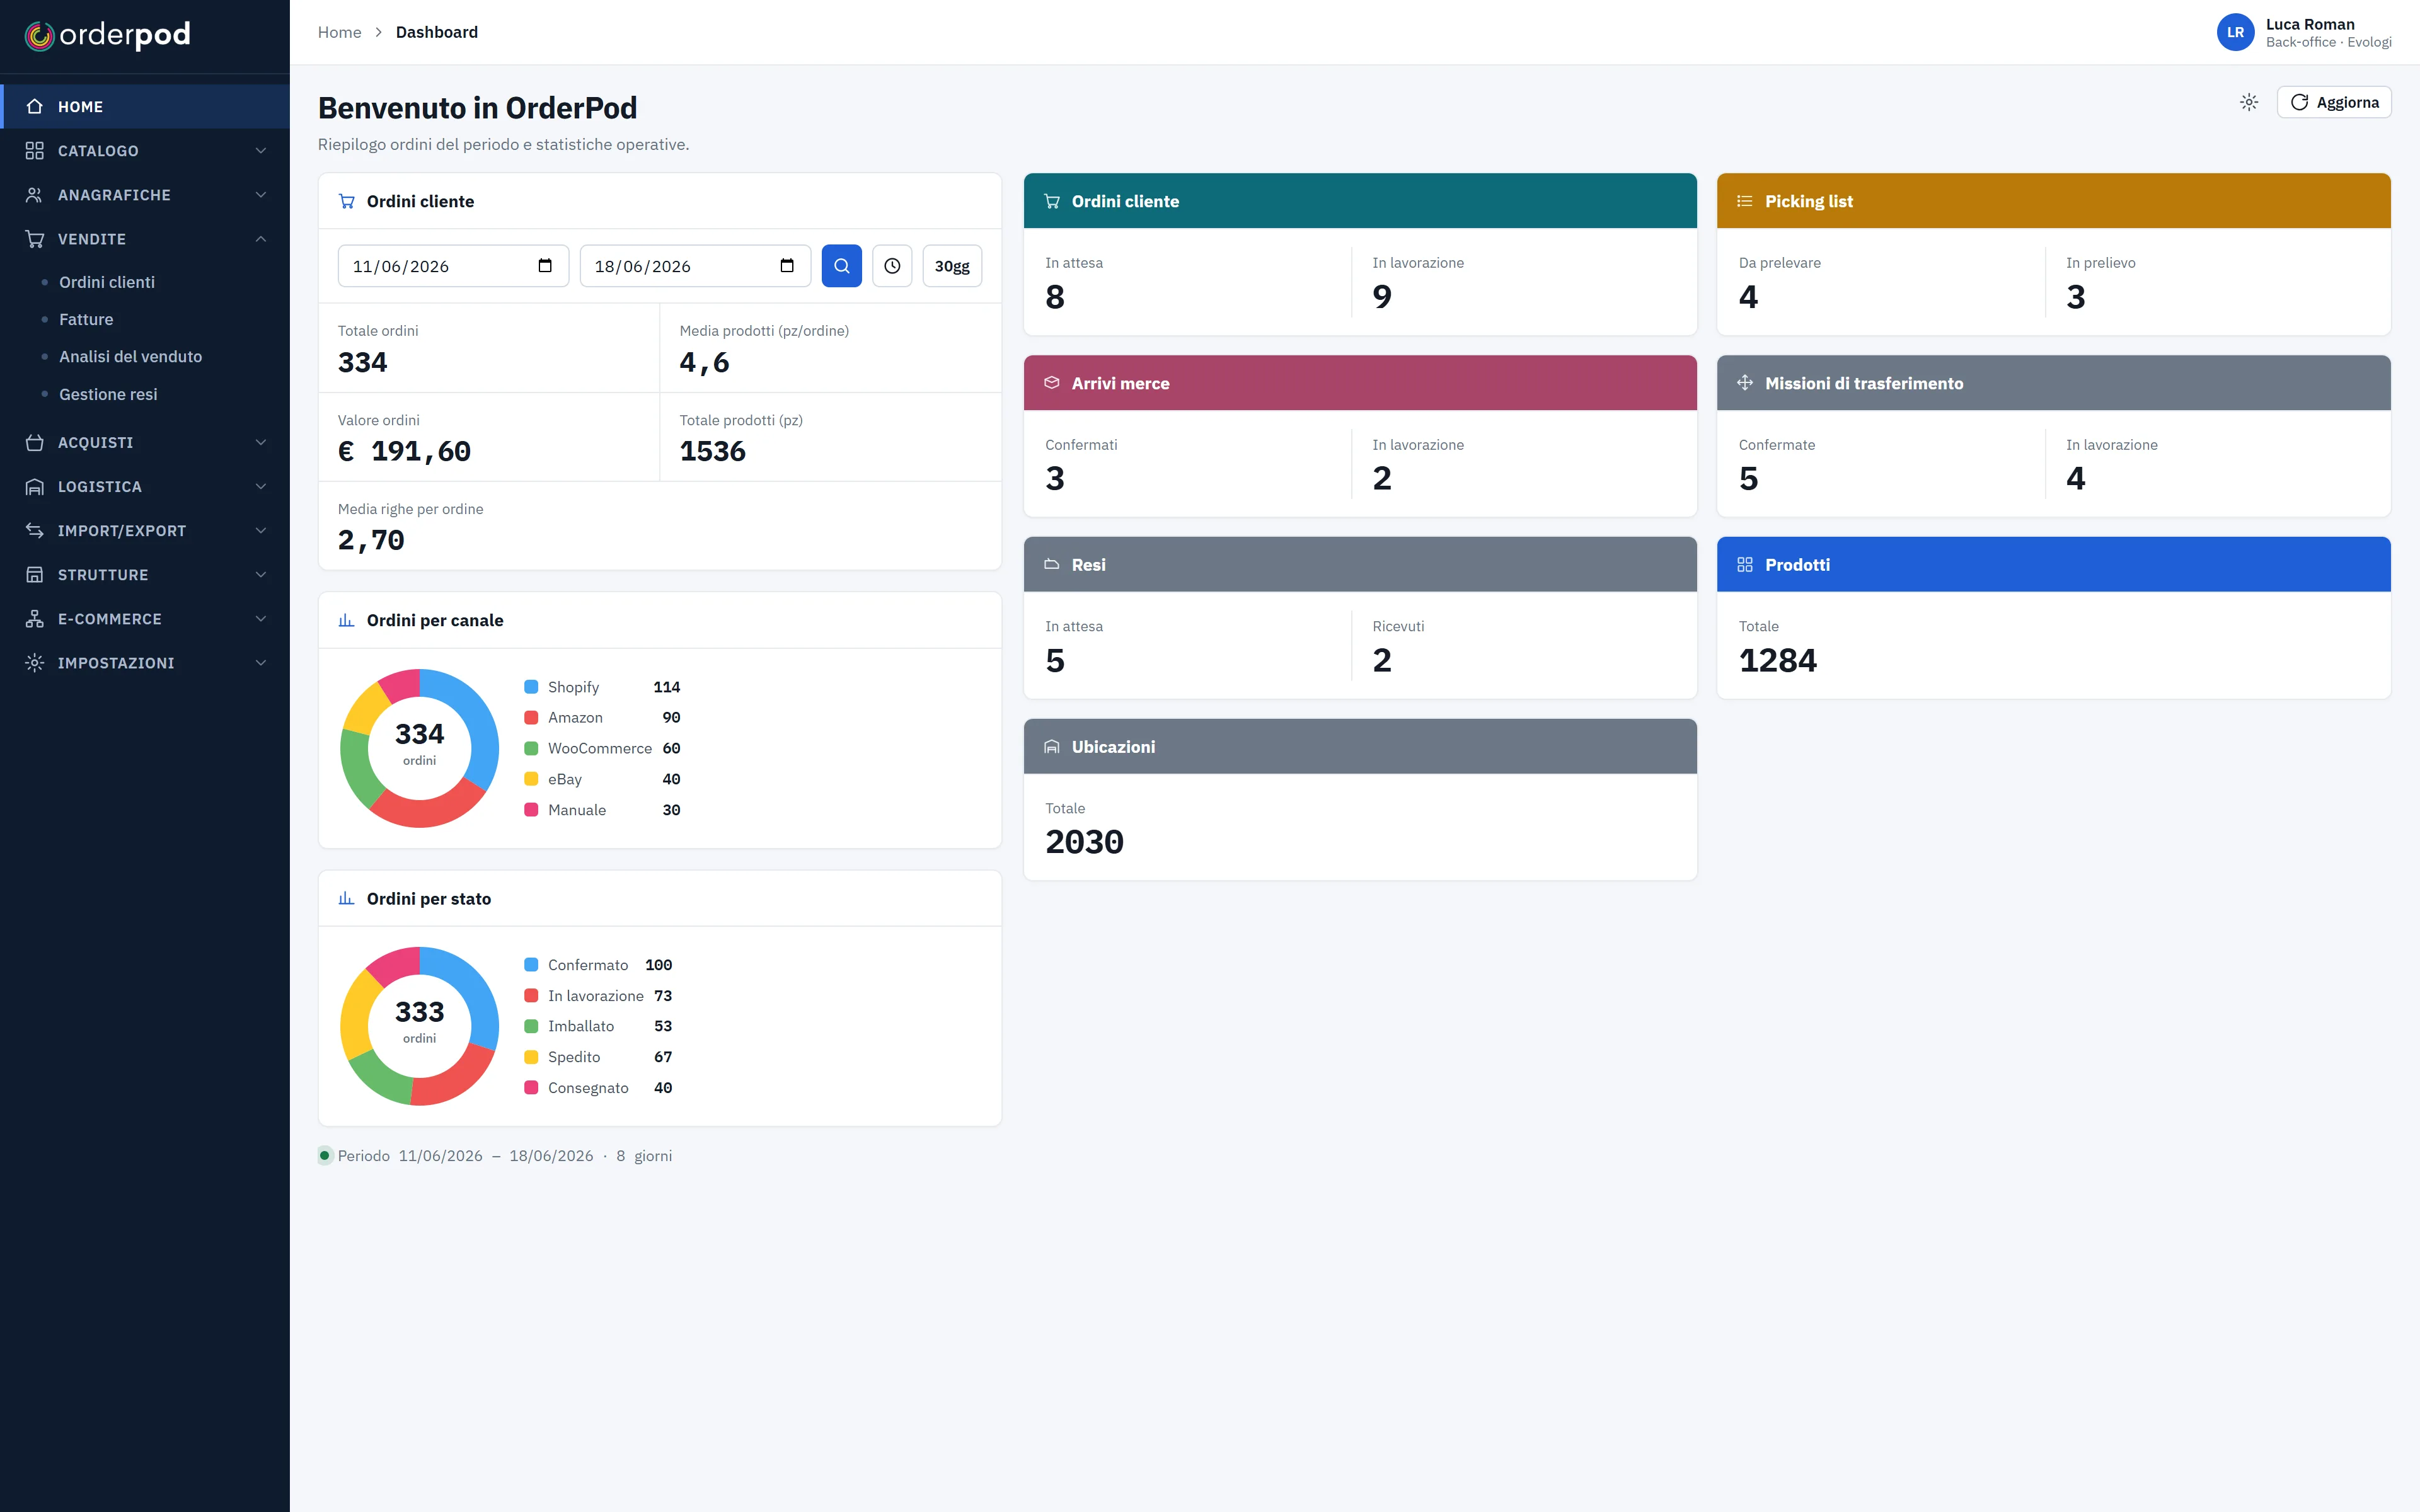Click the Strutture store icon
Image resolution: width=2420 pixels, height=1512 pixels.
(35, 574)
